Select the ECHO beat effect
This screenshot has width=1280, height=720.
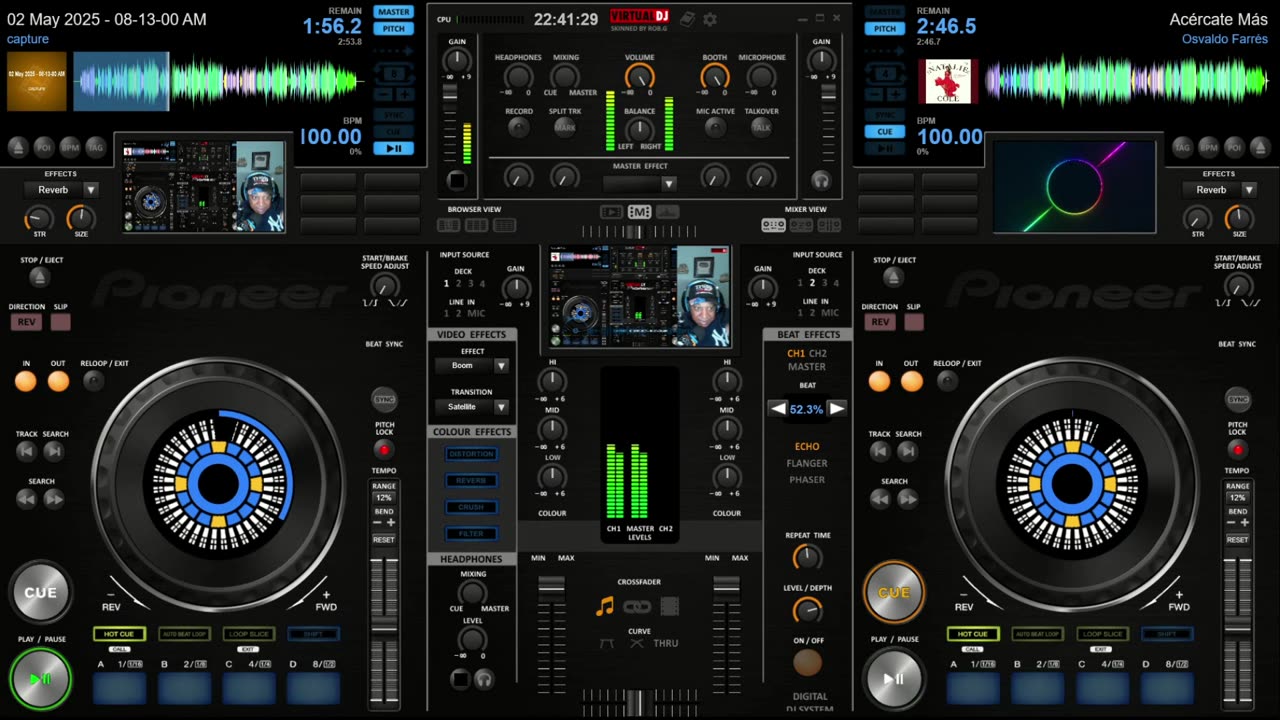point(807,447)
